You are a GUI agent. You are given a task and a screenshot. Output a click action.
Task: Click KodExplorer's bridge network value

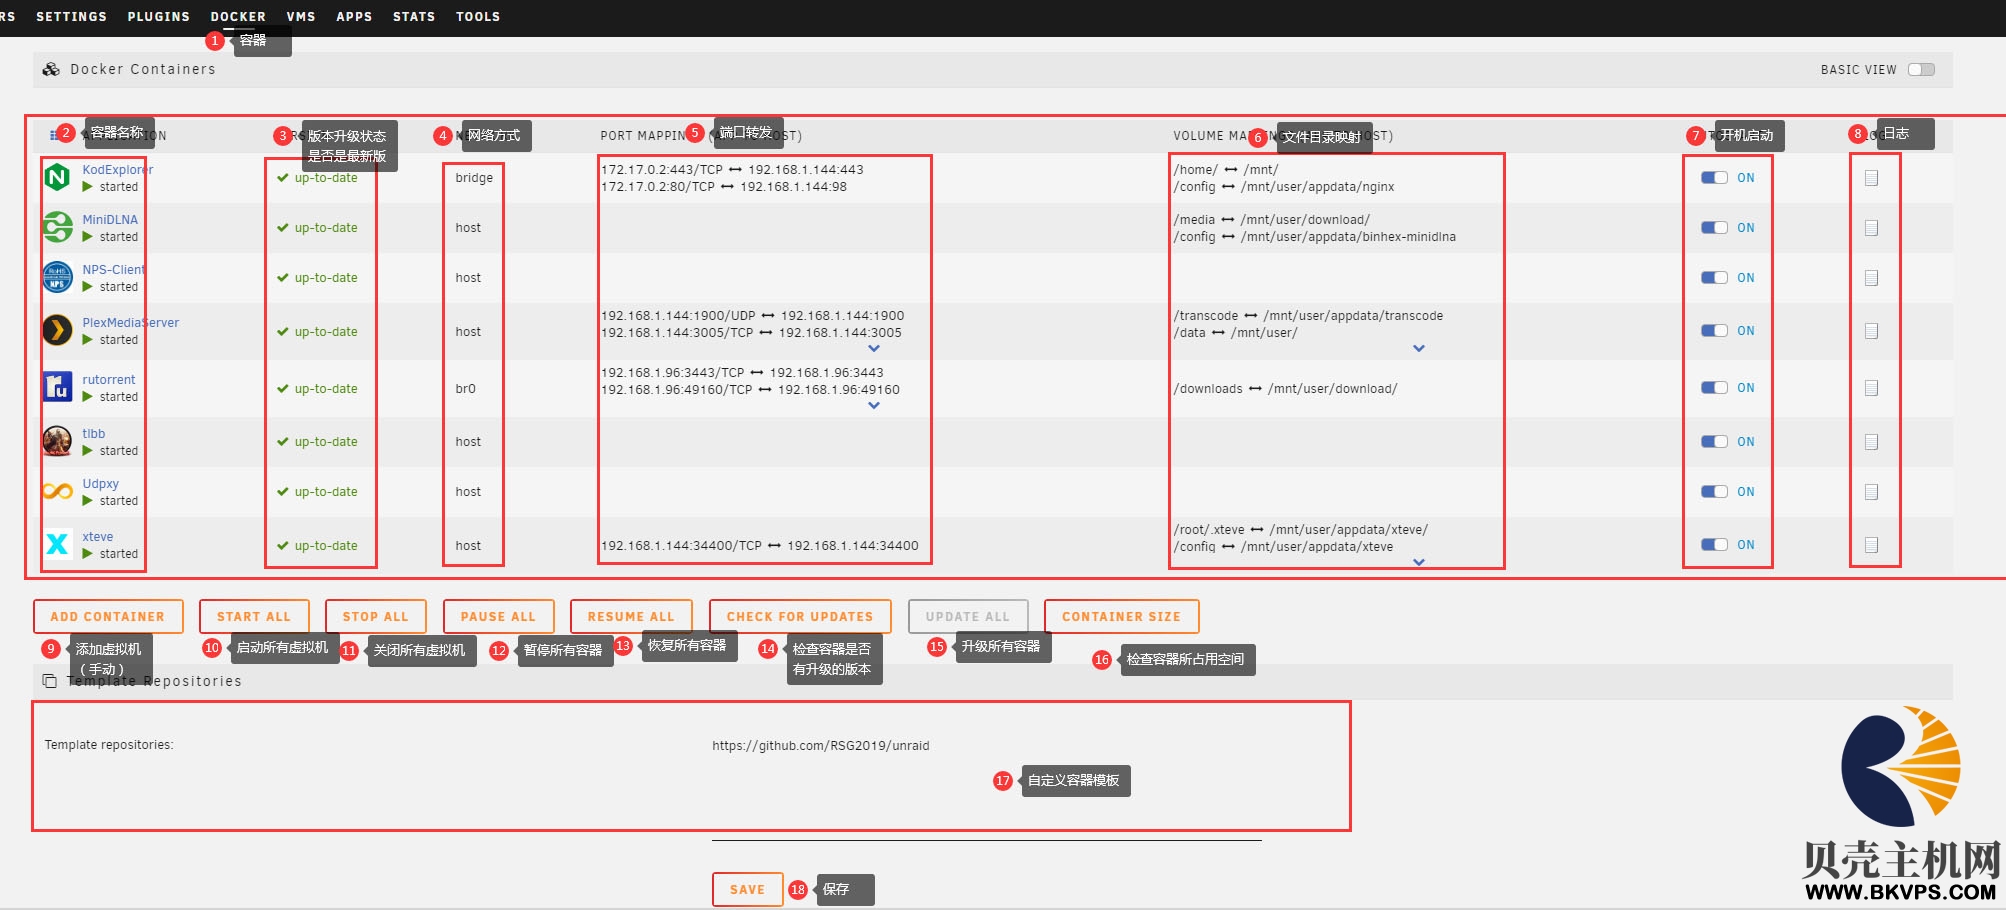click(x=474, y=178)
